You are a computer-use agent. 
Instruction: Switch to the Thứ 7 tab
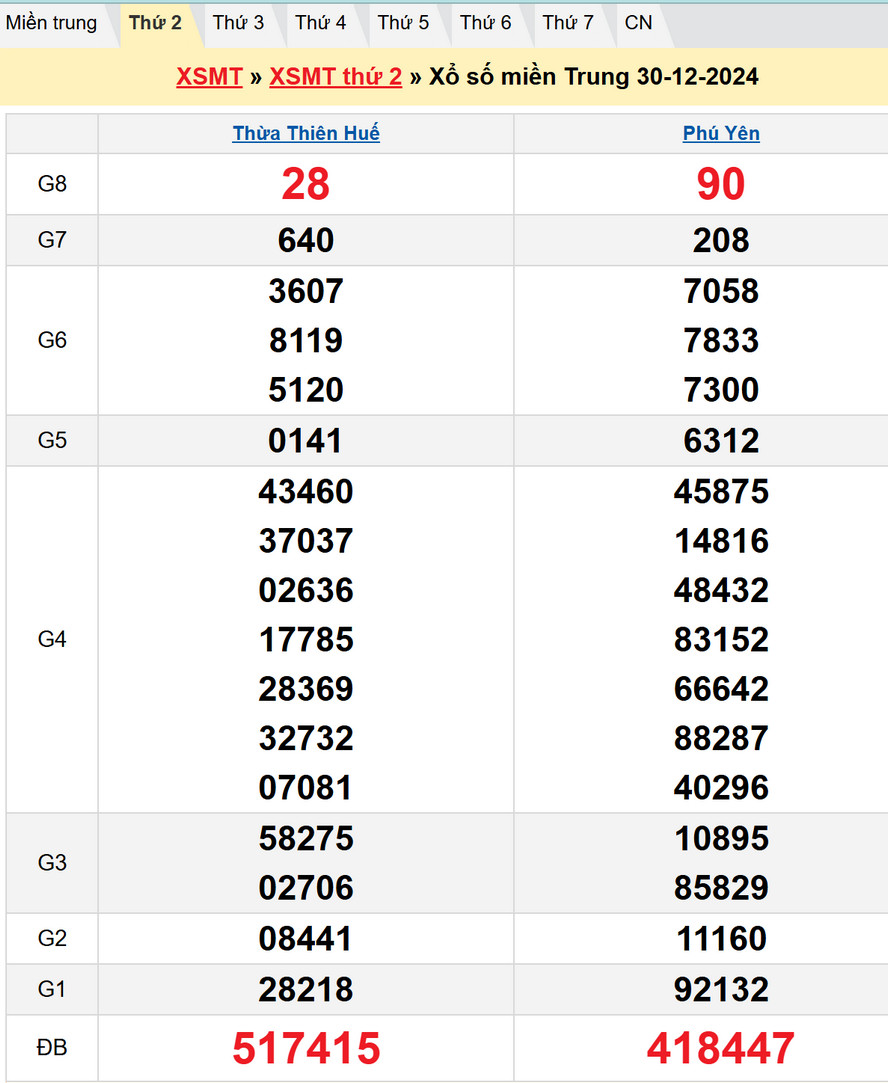(x=568, y=23)
